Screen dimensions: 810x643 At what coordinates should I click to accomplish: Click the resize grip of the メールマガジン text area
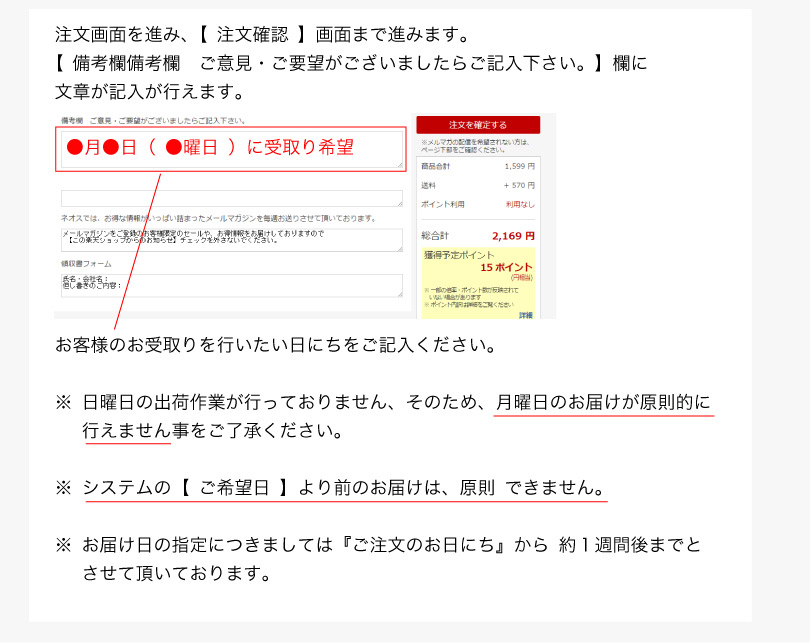(x=399, y=248)
